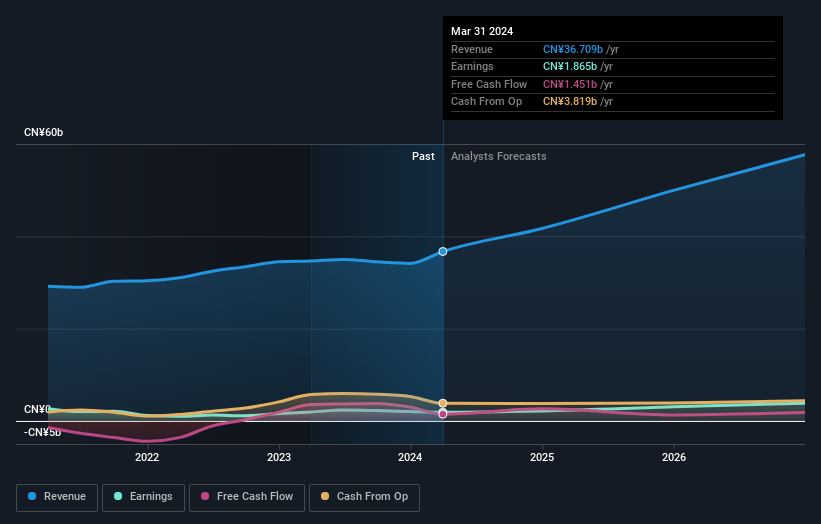Image resolution: width=821 pixels, height=524 pixels.
Task: Click the -CN¥5b y-axis label
Action: [x=42, y=432]
